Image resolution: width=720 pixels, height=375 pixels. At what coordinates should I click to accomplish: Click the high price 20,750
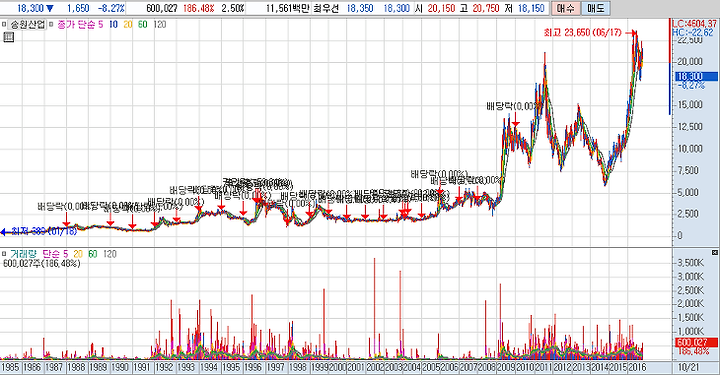click(485, 8)
